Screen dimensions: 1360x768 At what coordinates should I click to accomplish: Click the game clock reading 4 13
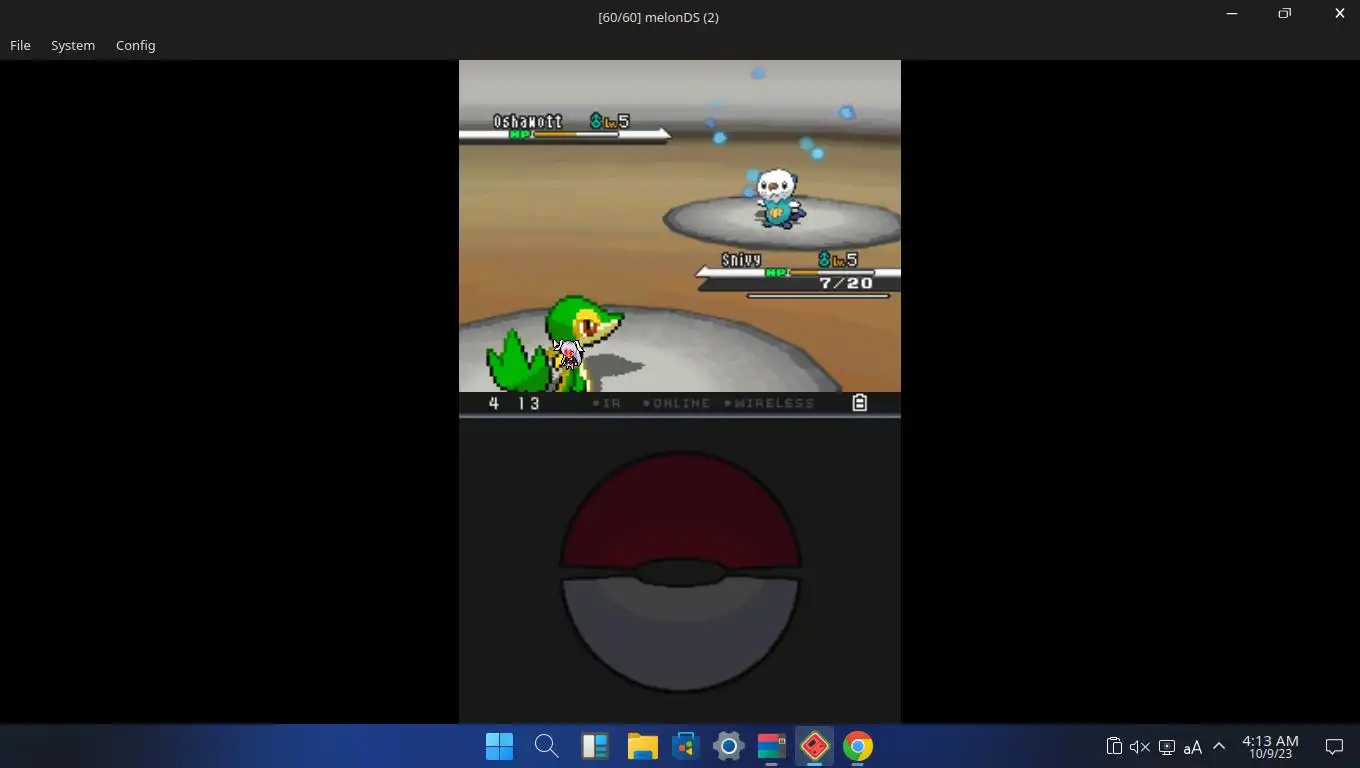coord(514,403)
